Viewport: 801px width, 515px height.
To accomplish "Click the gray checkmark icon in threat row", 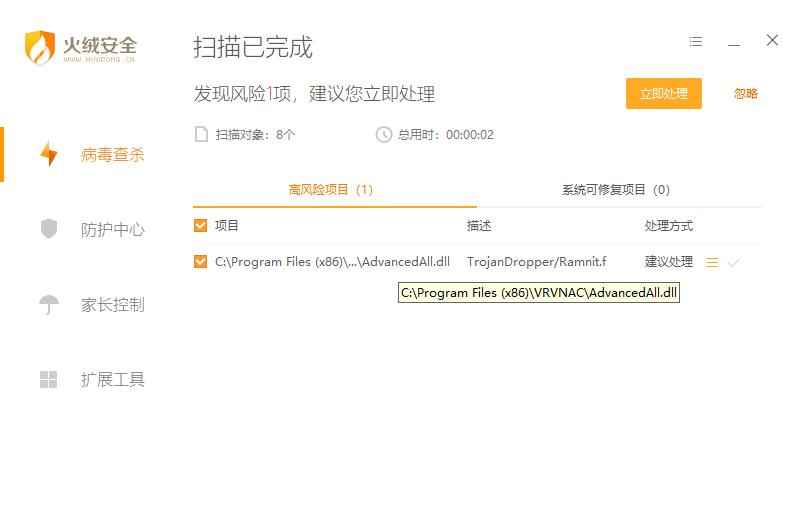I will (x=733, y=262).
